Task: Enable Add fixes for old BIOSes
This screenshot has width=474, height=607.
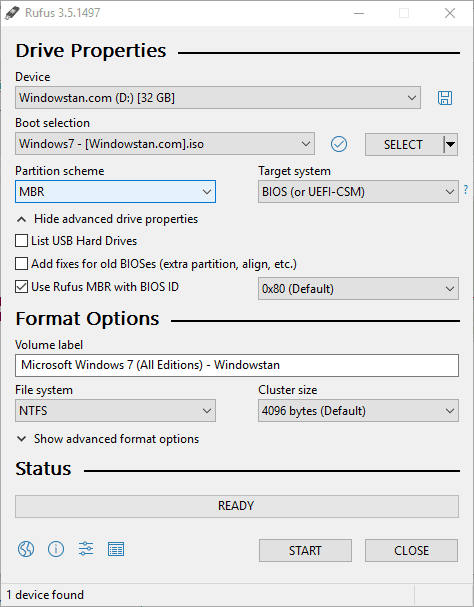Action: coord(21,264)
